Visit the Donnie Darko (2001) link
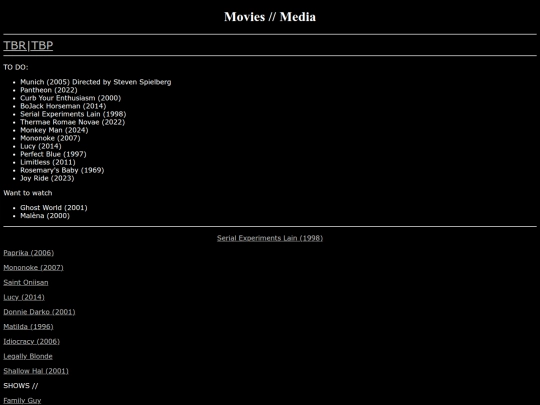 [39, 312]
